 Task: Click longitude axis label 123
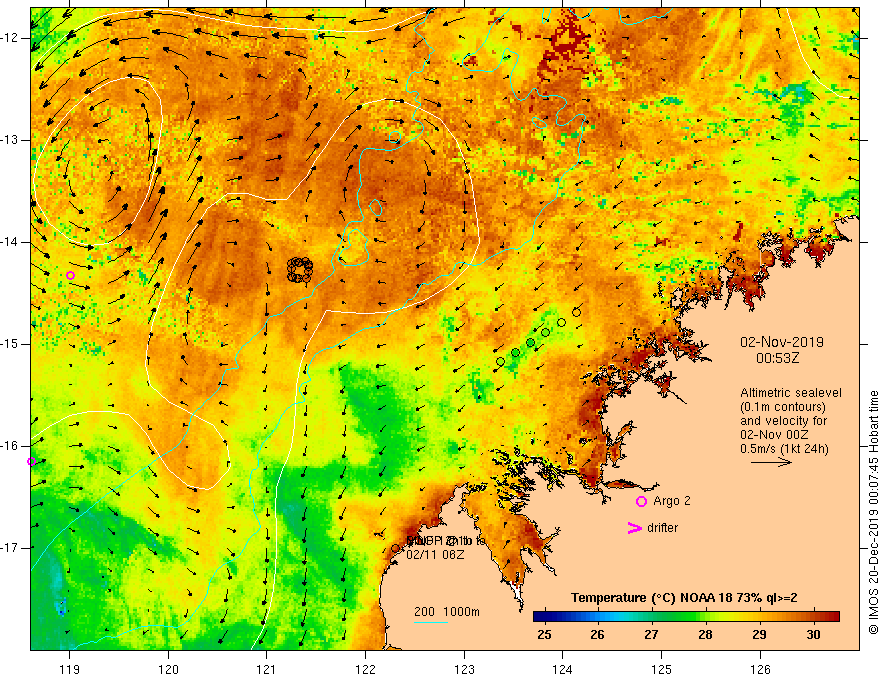(x=464, y=669)
